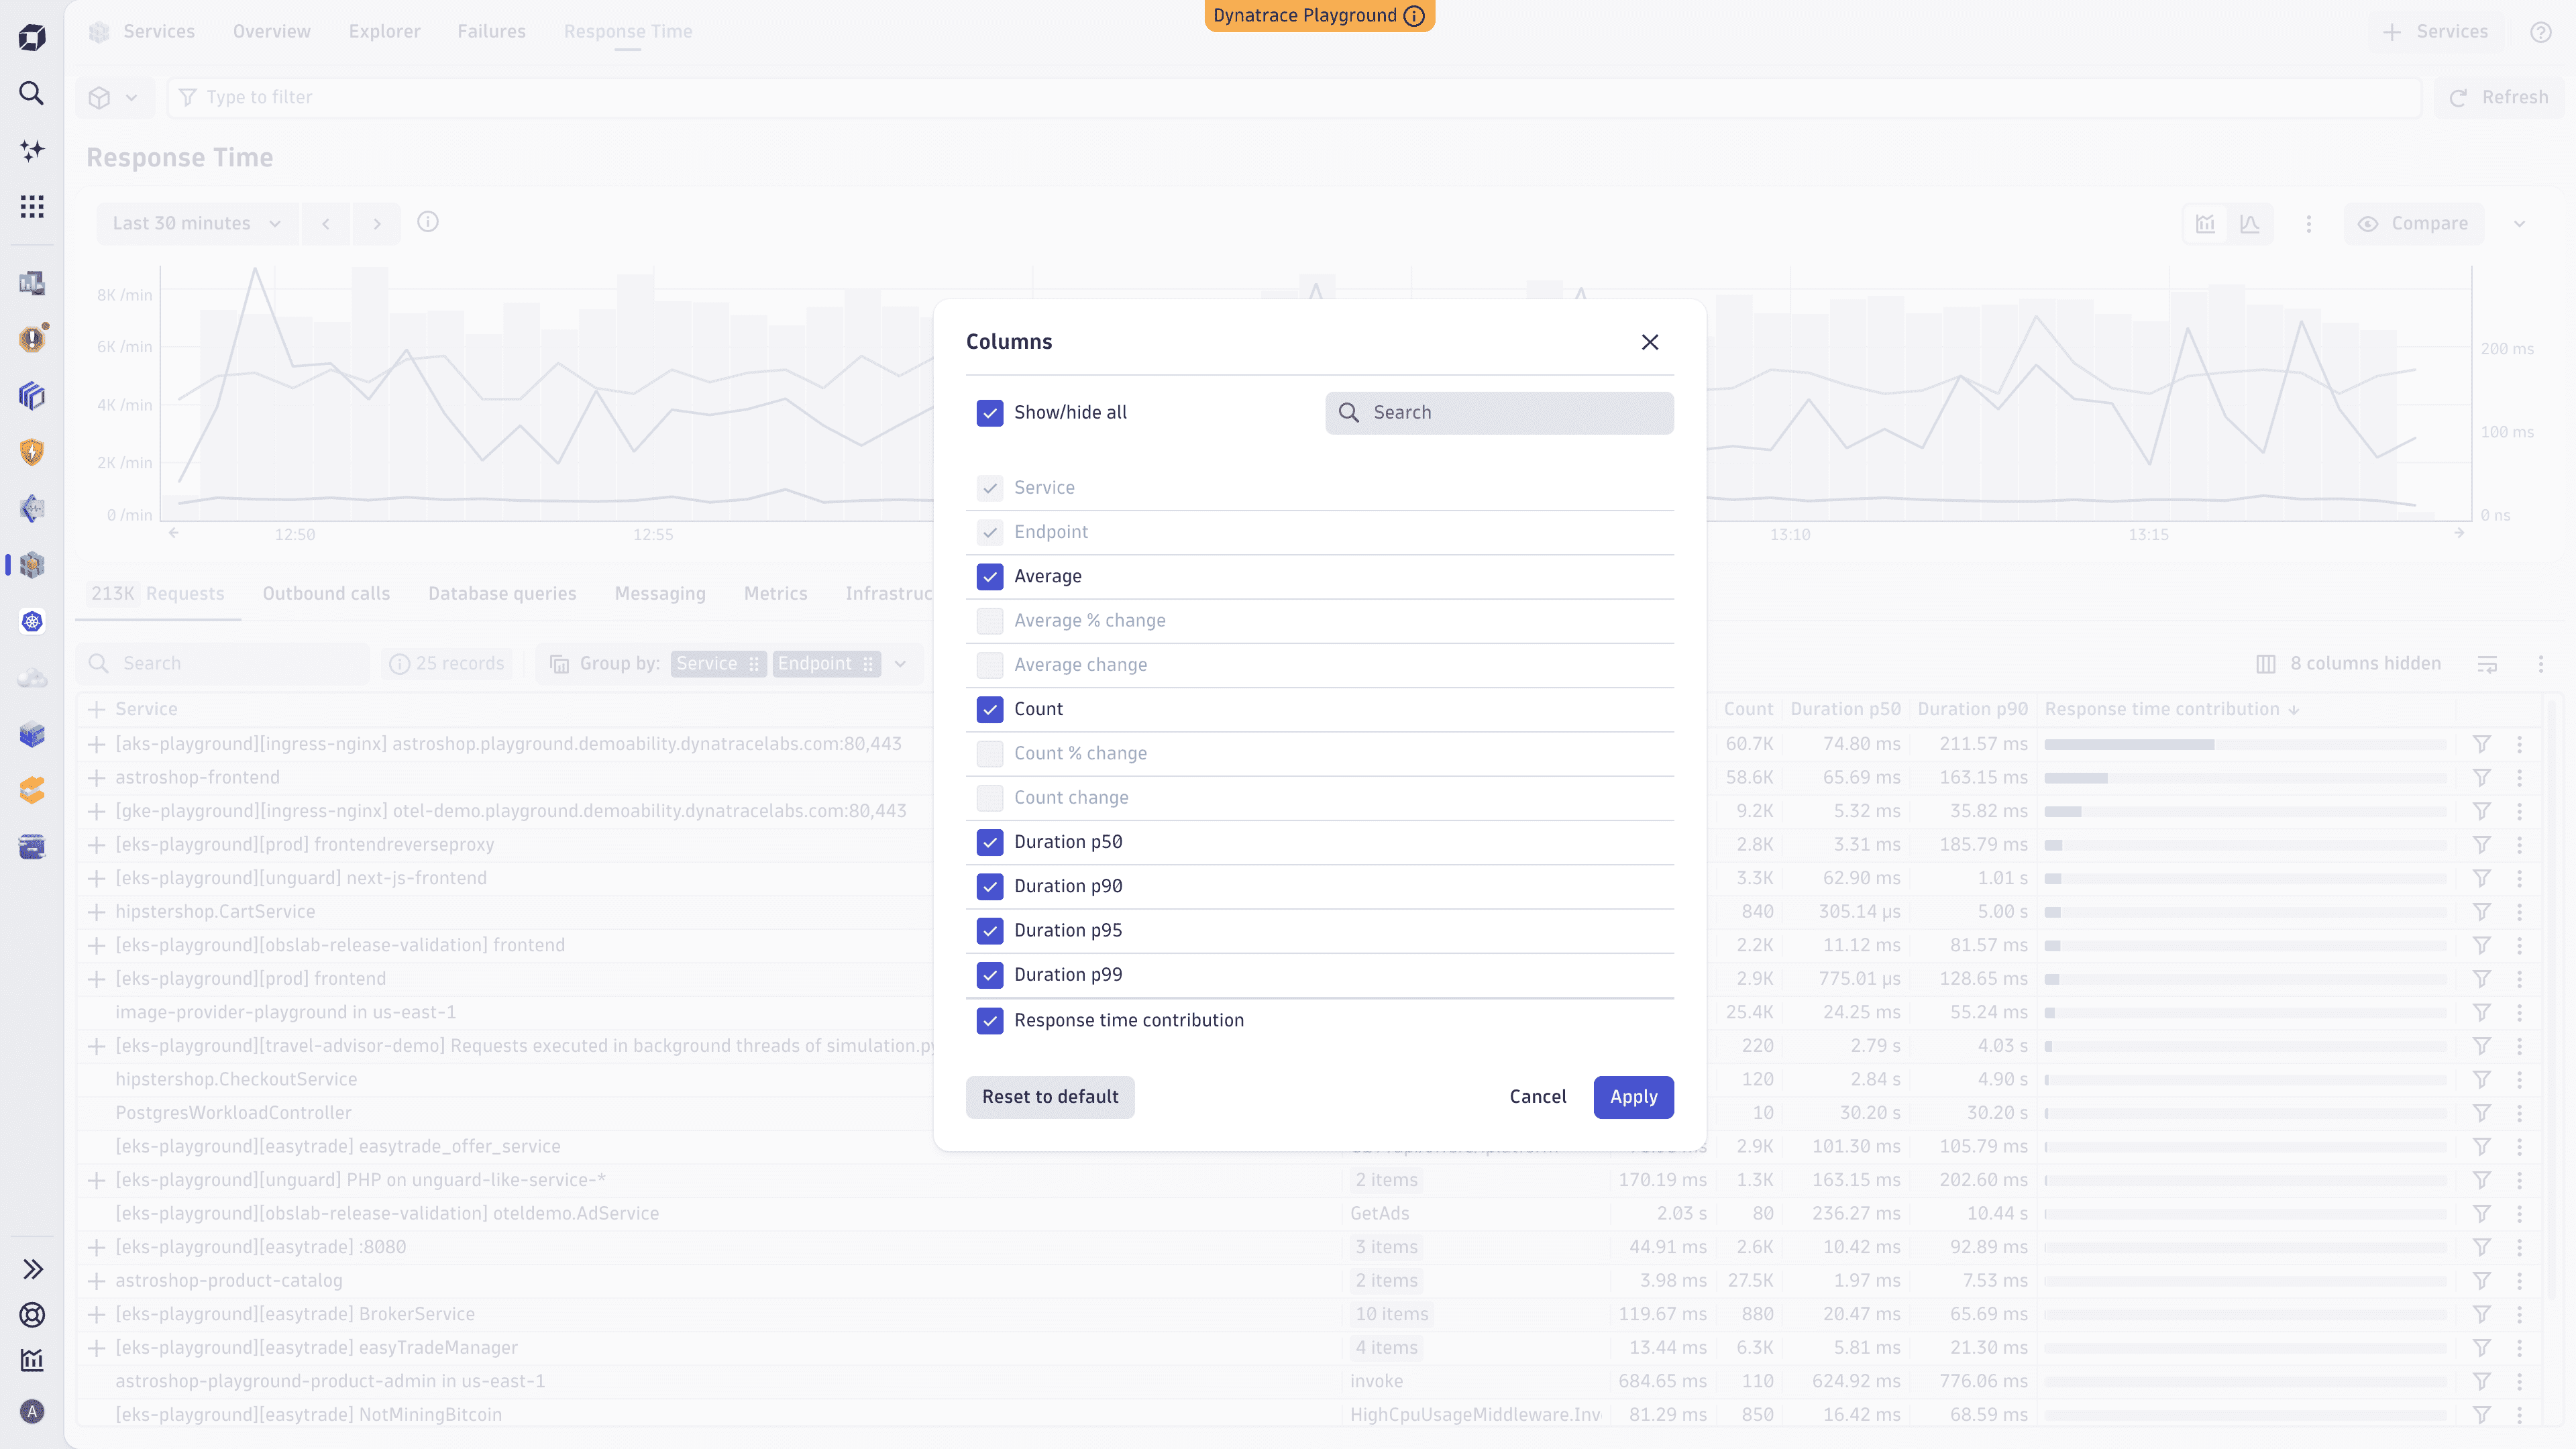Uncheck Response time contribution column
Image resolution: width=2576 pixels, height=1449 pixels.
989,1021
